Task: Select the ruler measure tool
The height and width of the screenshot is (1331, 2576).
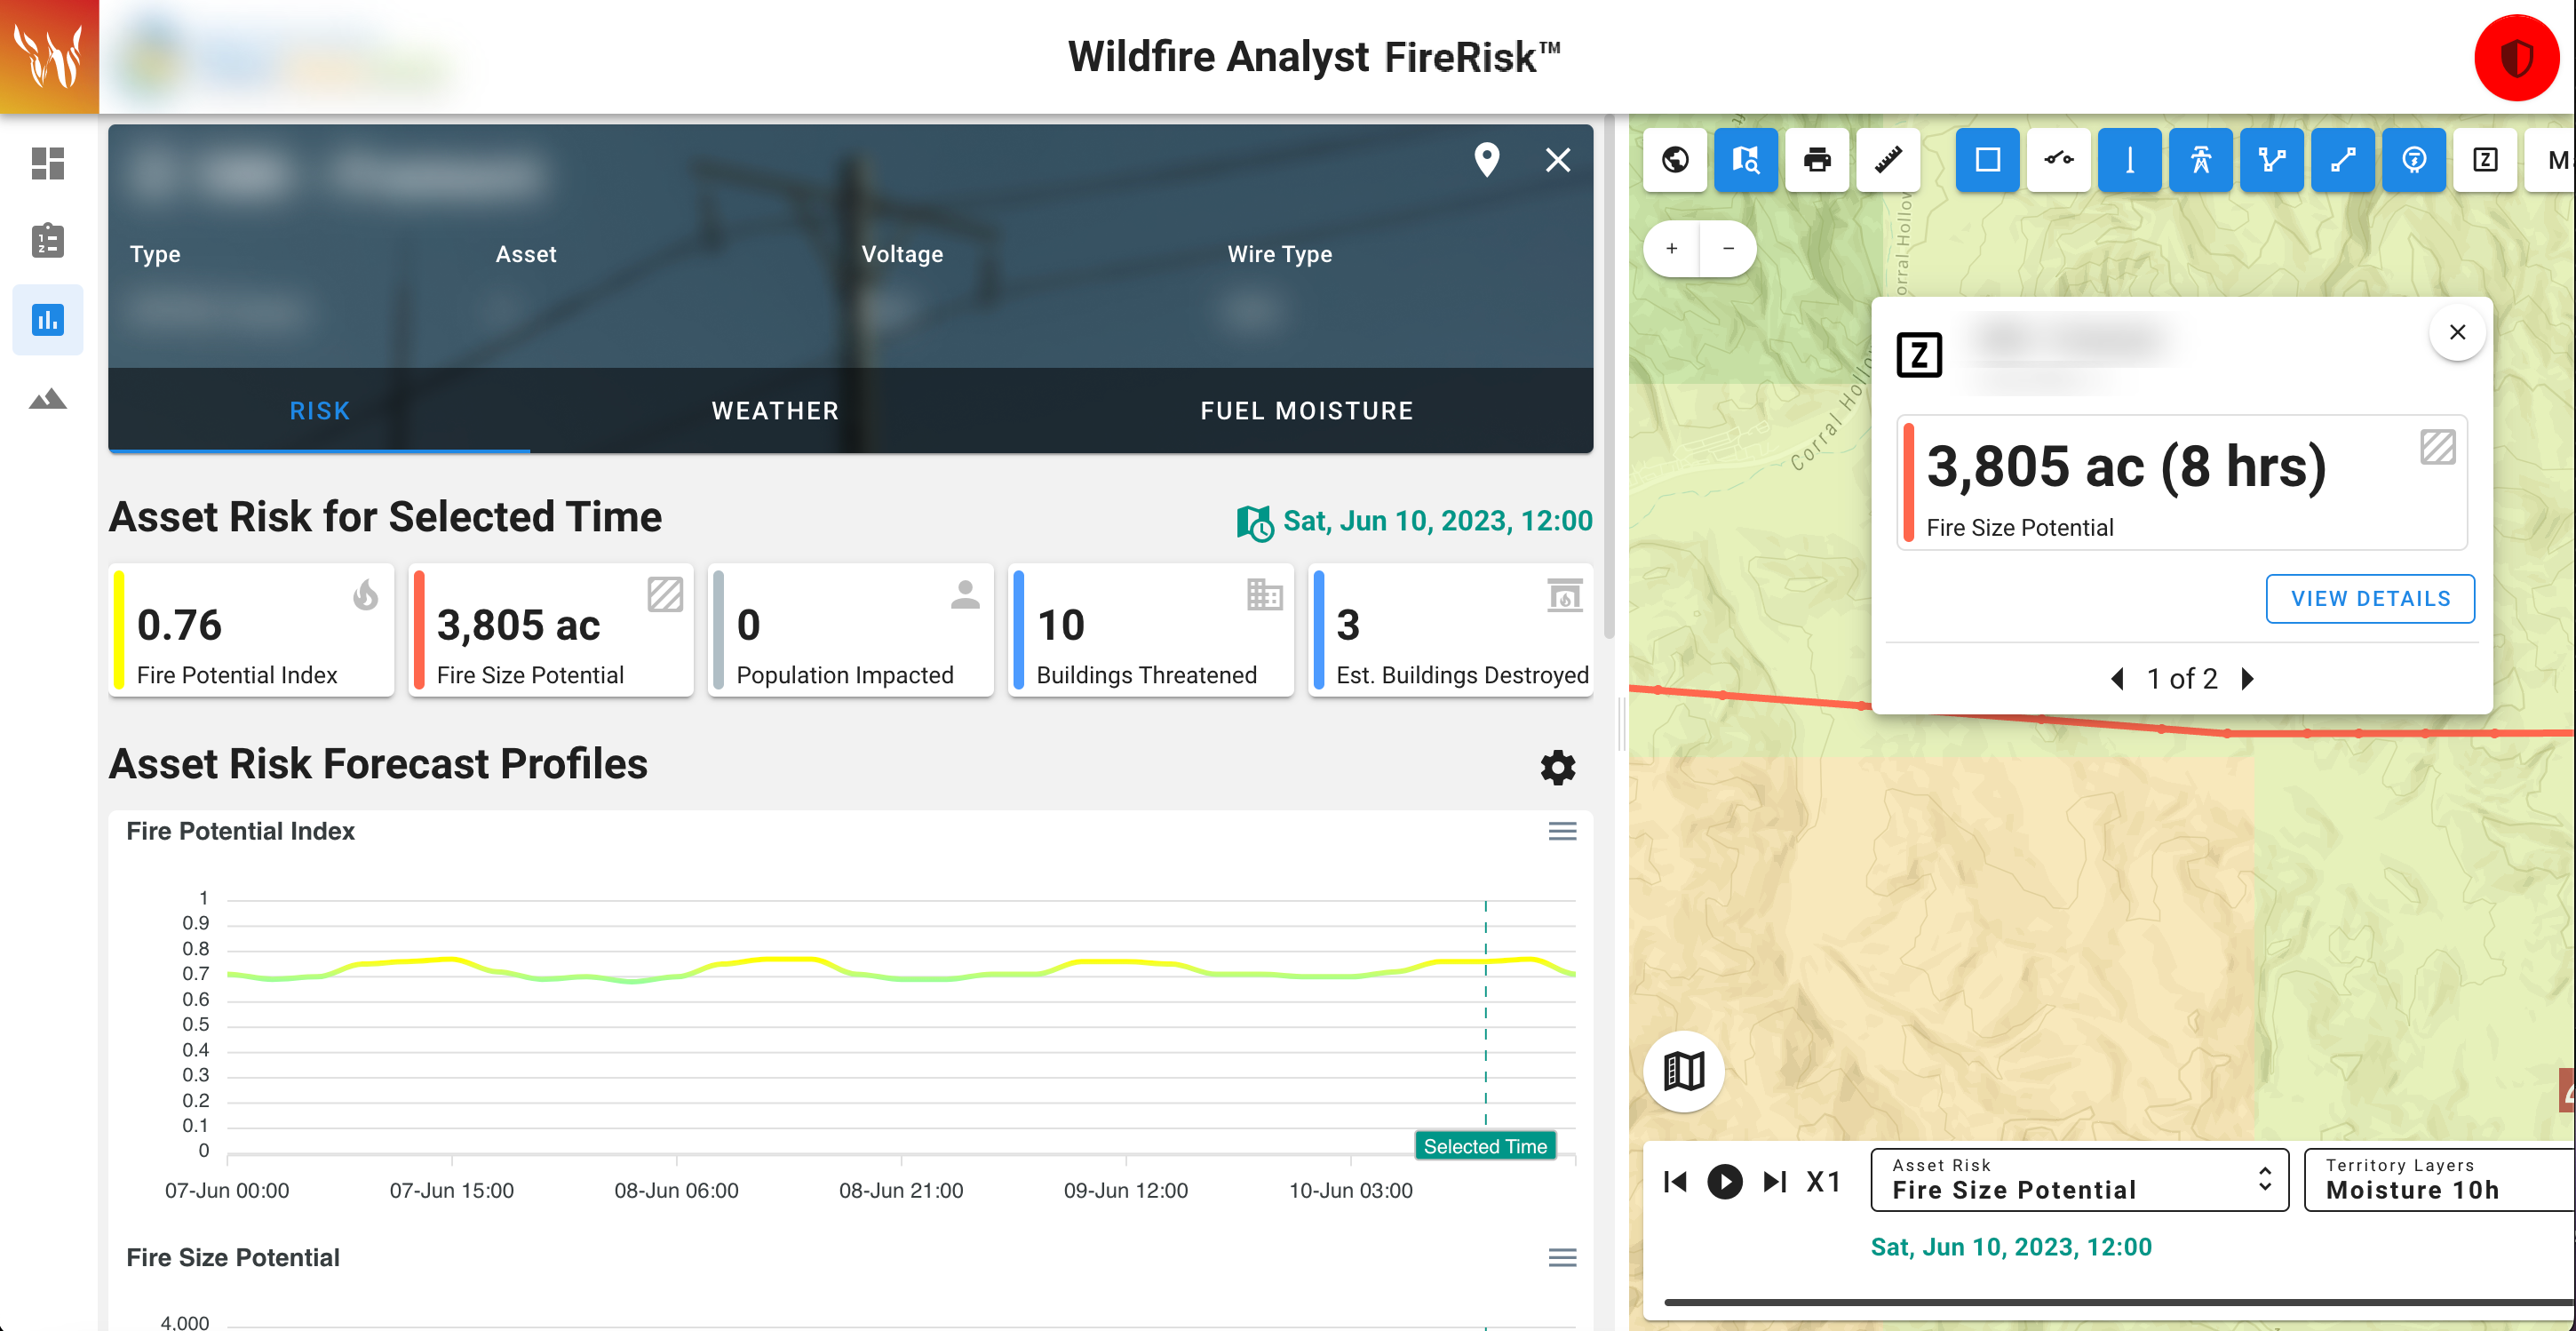Action: click(x=1888, y=160)
